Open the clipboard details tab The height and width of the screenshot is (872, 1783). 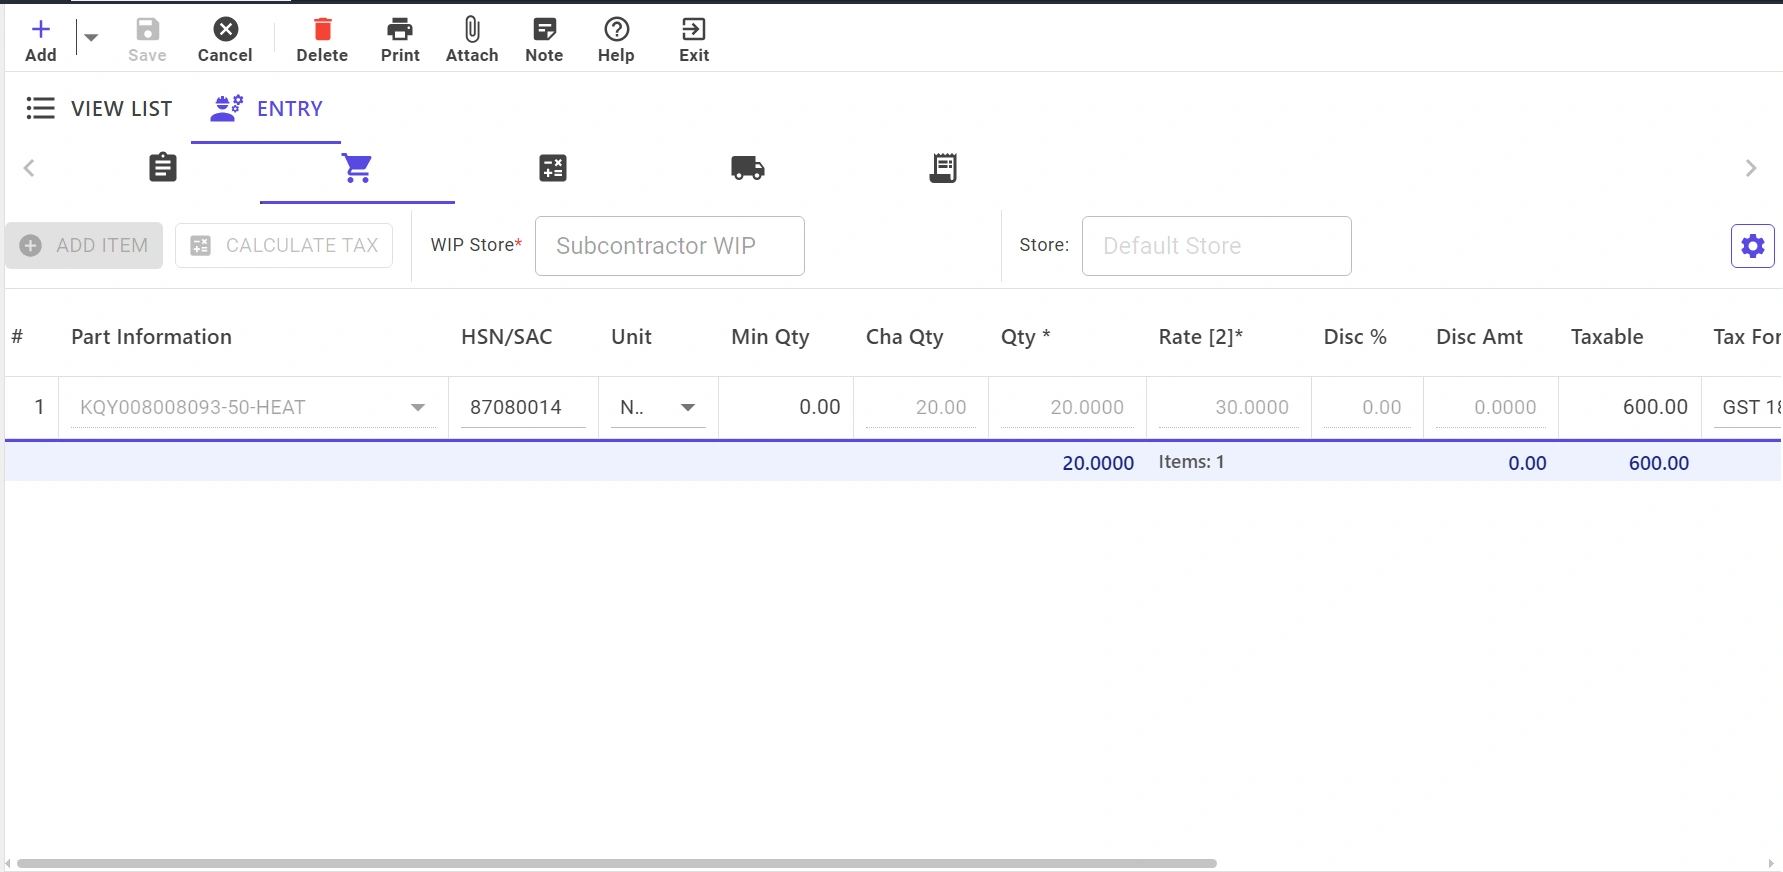click(x=163, y=168)
